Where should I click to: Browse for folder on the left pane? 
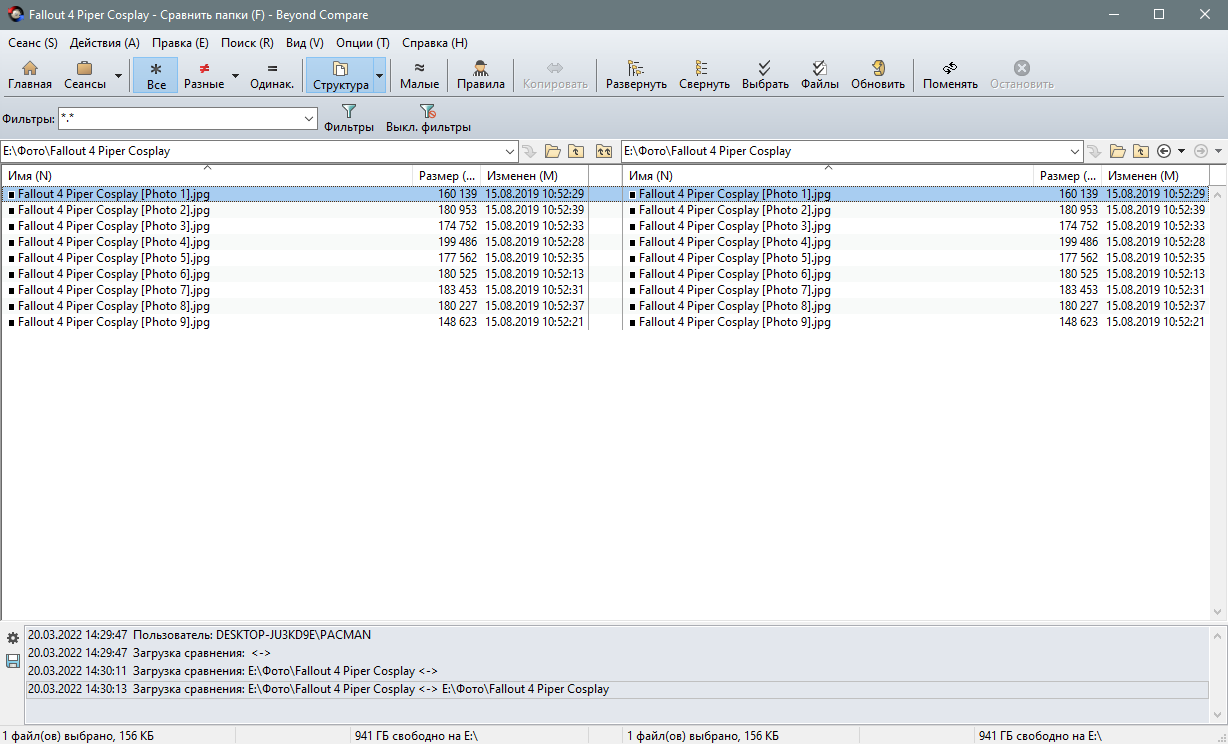point(552,151)
